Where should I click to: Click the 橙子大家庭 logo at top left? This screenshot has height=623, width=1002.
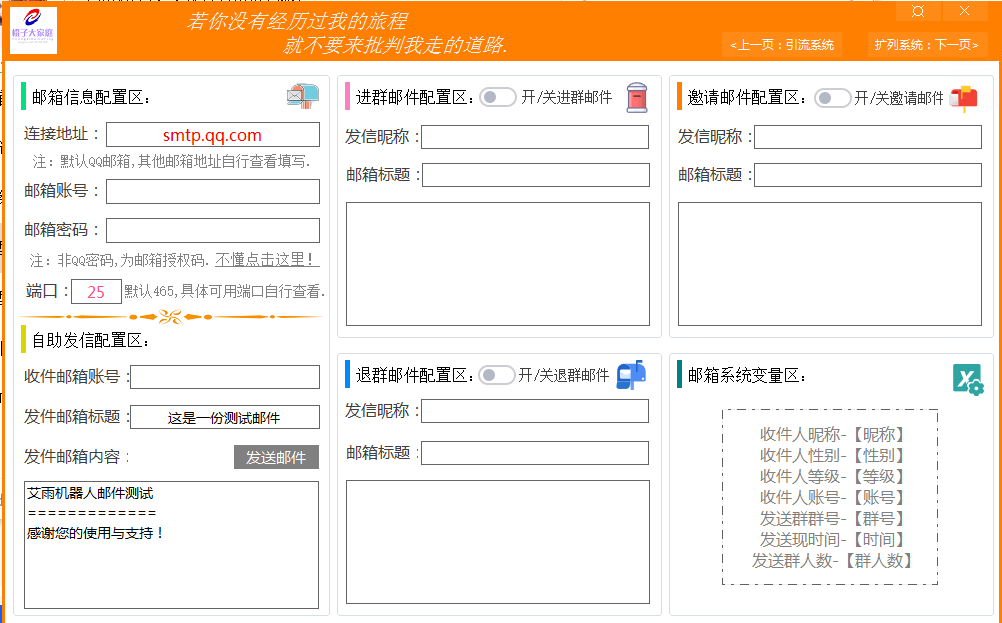coord(33,30)
